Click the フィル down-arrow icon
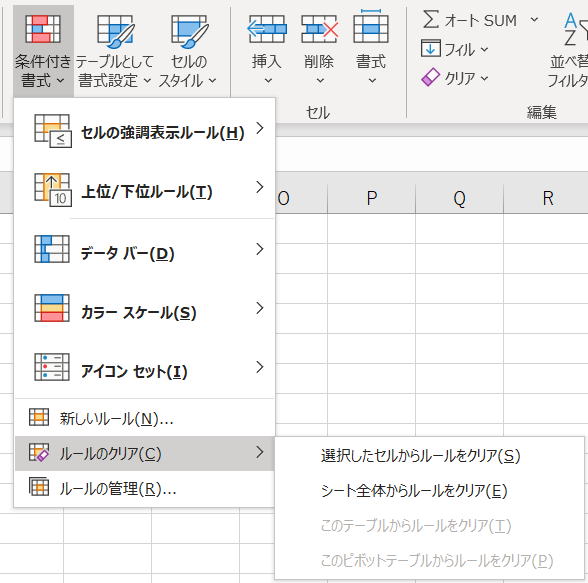This screenshot has height=583, width=588. tap(430, 48)
